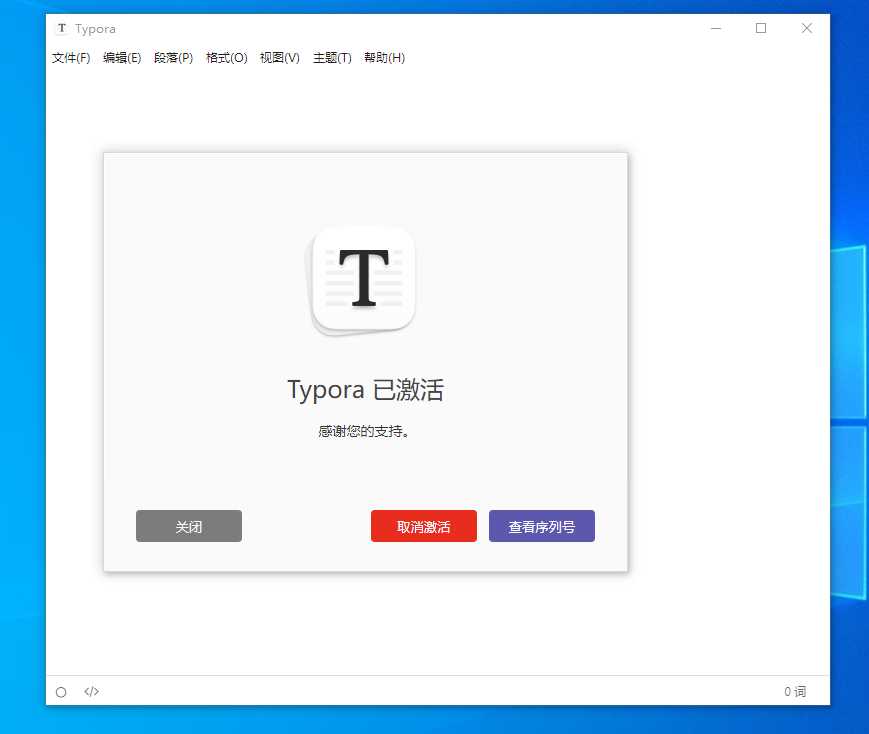The image size is (869, 734).
Task: Close the Typora window
Action: pyautogui.click(x=806, y=28)
